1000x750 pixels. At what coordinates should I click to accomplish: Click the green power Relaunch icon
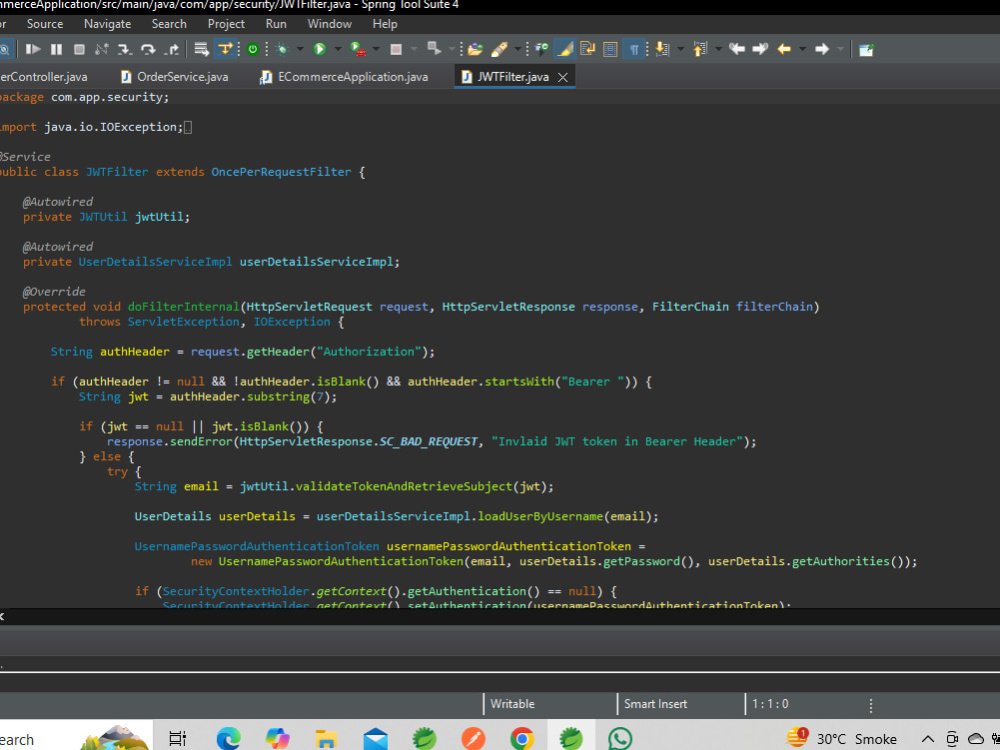(x=253, y=49)
